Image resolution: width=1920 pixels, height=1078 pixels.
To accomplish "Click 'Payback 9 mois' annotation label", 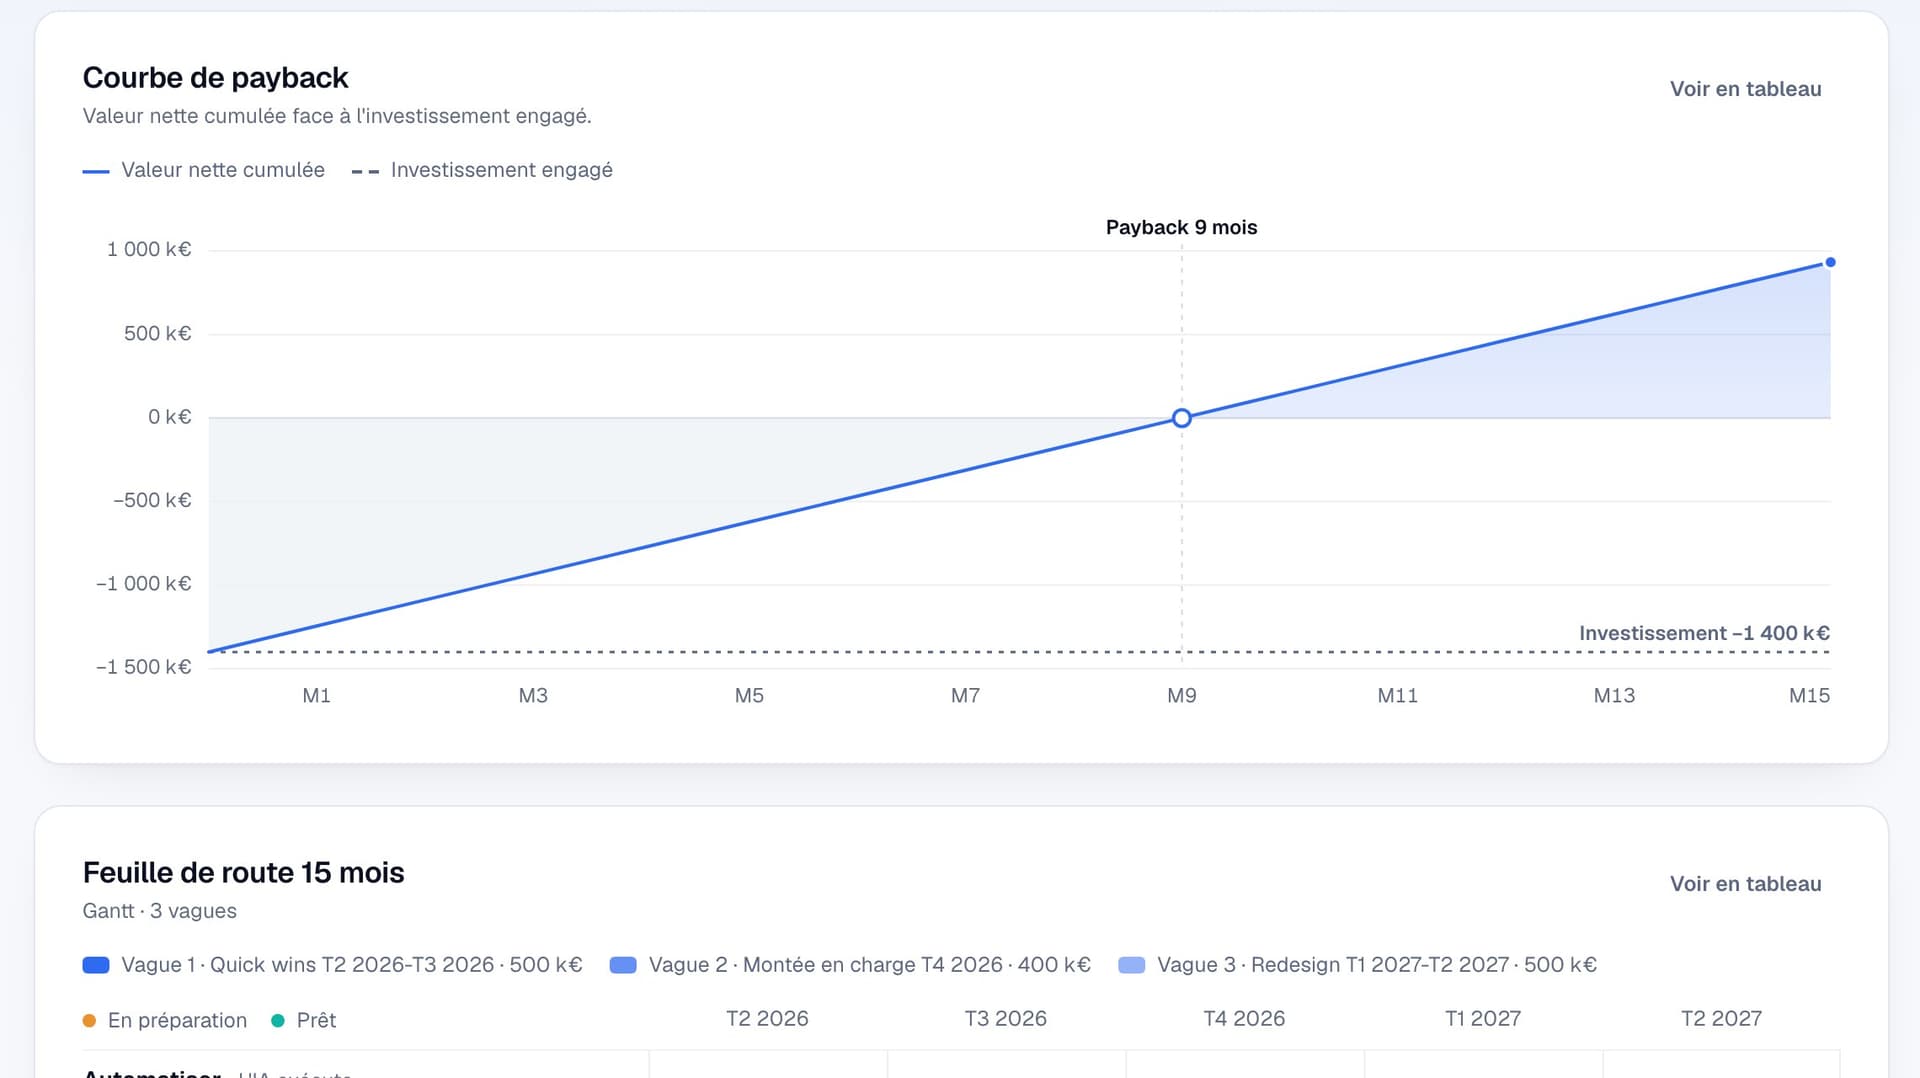I will click(x=1181, y=227).
